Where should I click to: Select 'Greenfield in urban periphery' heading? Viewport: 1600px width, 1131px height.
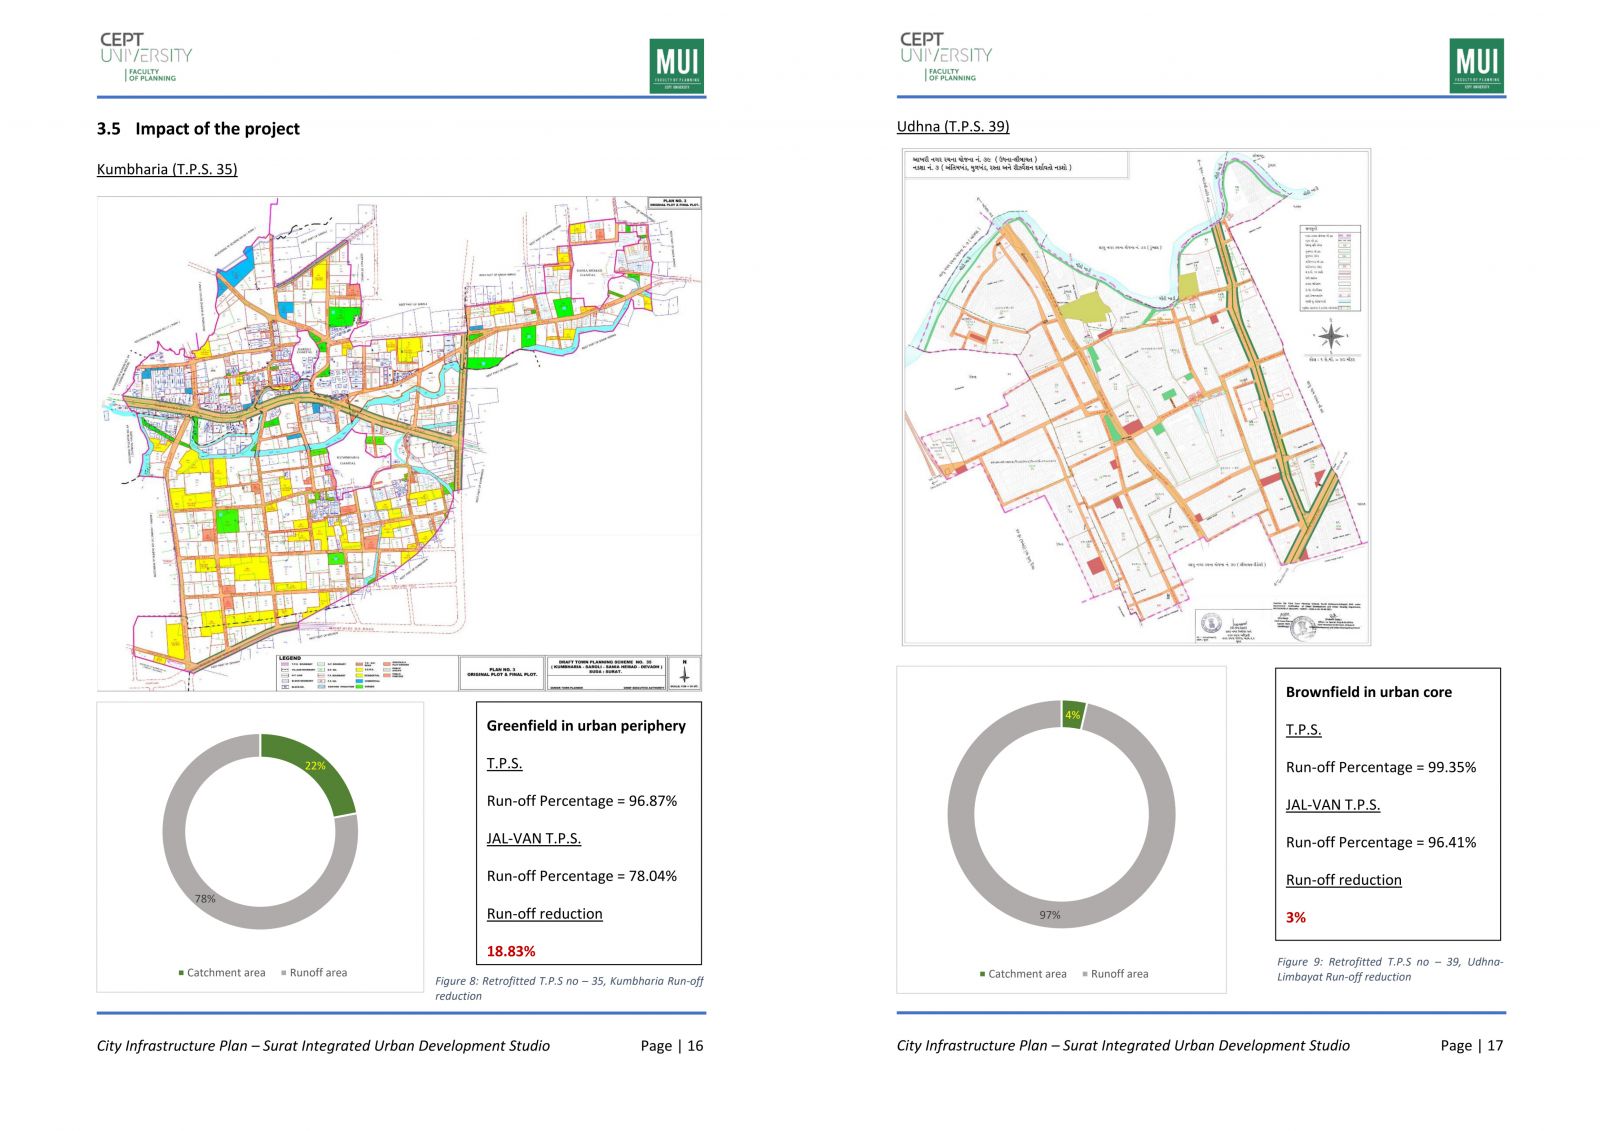pos(586,726)
